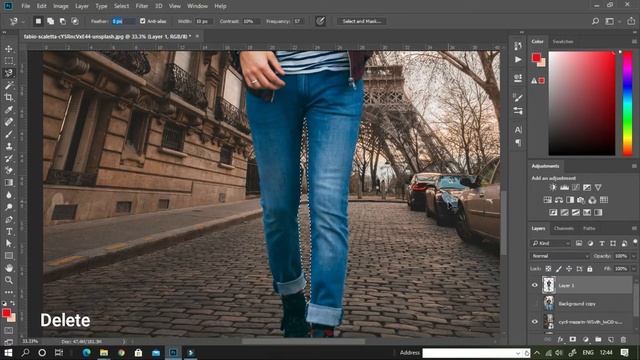The width and height of the screenshot is (640, 360).
Task: Open the Paragraph panel icon
Action: (518, 143)
